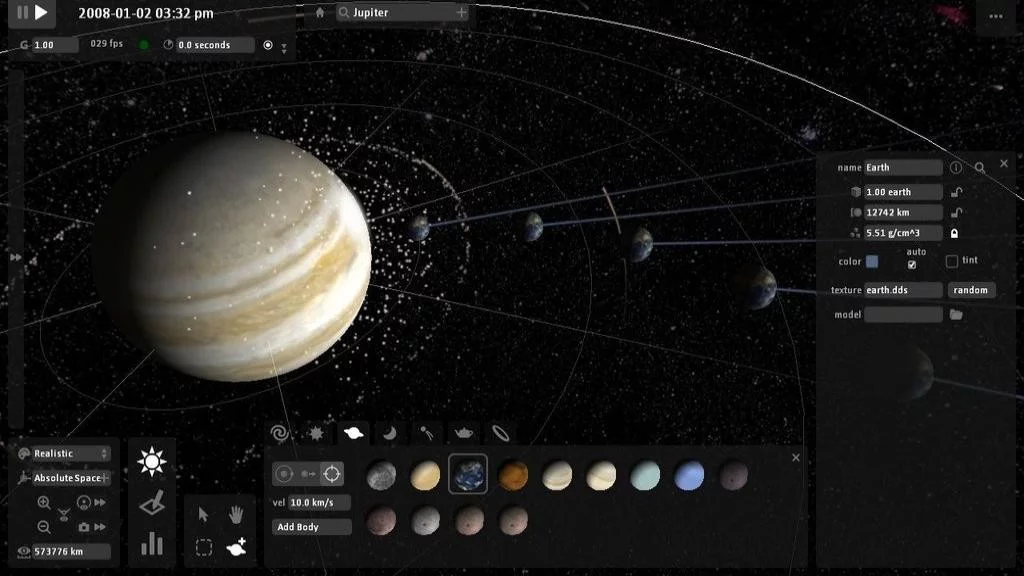
Task: Pause the simulation
Action: [x=22, y=12]
